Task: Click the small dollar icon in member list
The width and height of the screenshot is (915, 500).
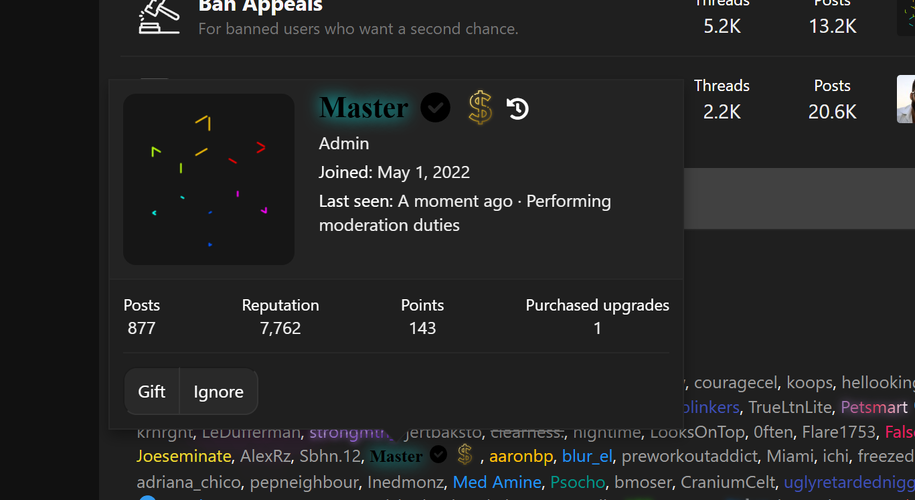Action: 465,454
